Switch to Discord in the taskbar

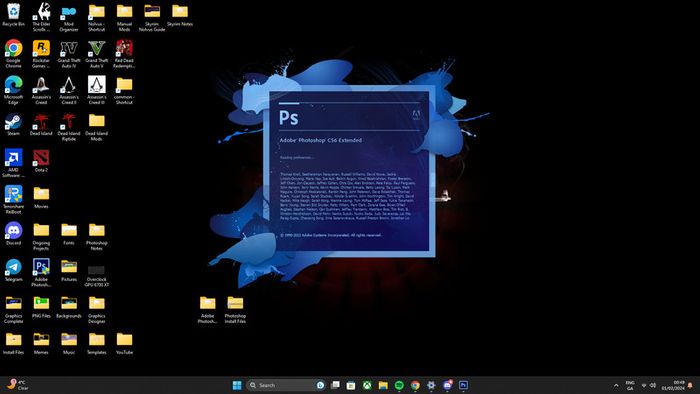447,385
